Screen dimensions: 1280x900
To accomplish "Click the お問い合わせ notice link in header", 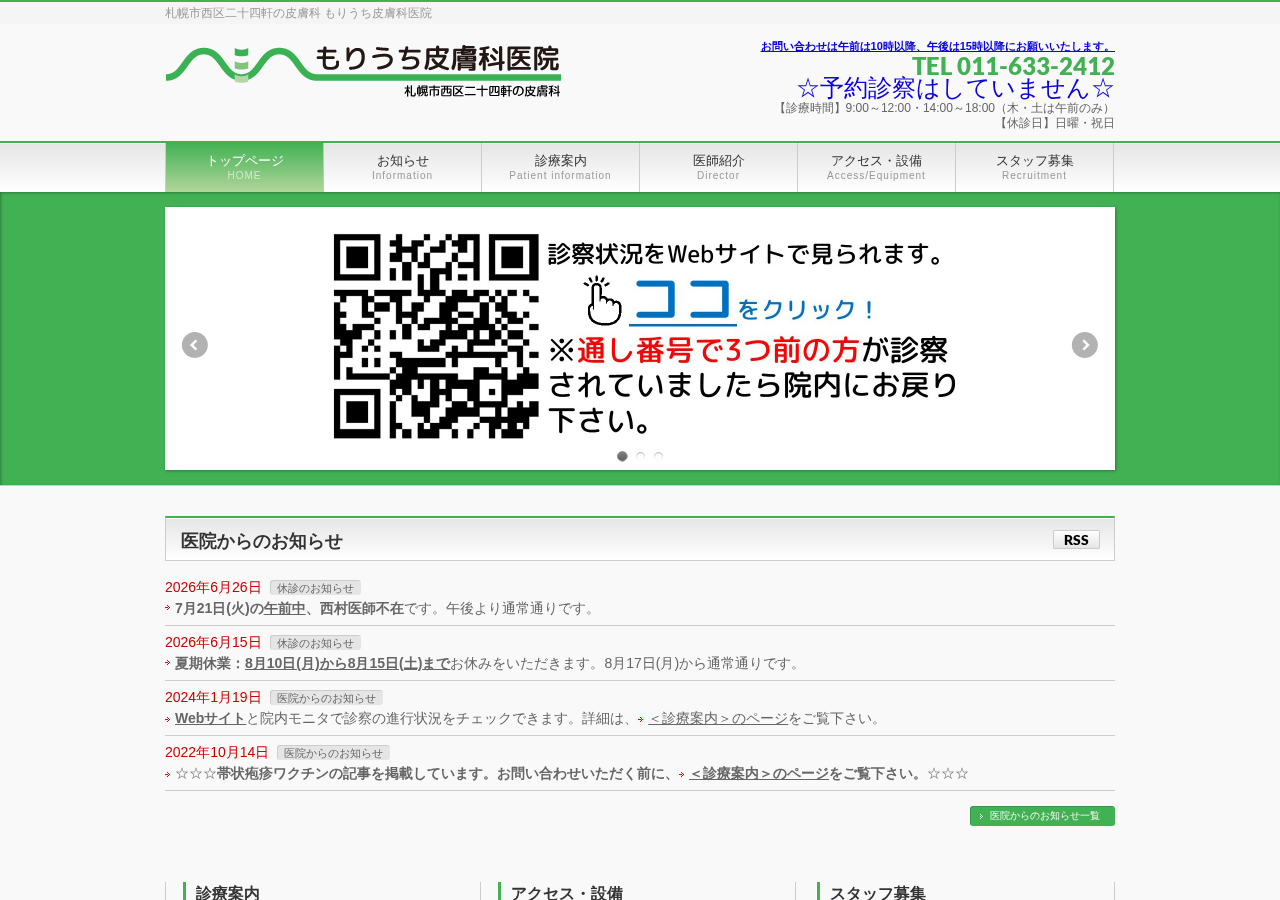I will (937, 46).
